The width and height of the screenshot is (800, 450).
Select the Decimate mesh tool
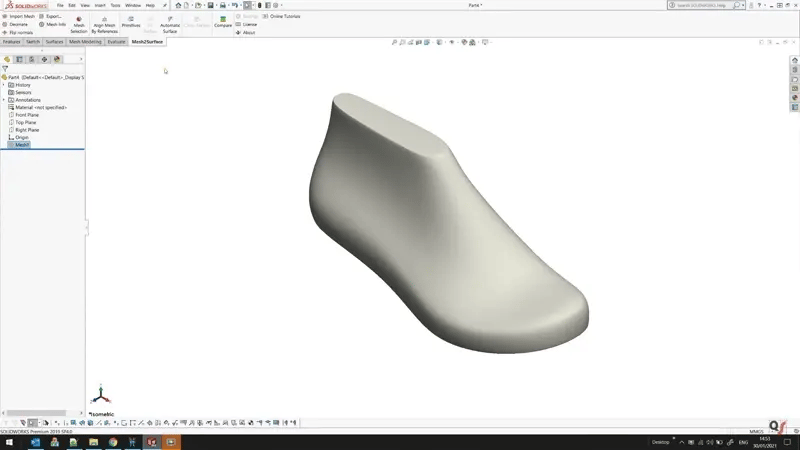click(18, 24)
